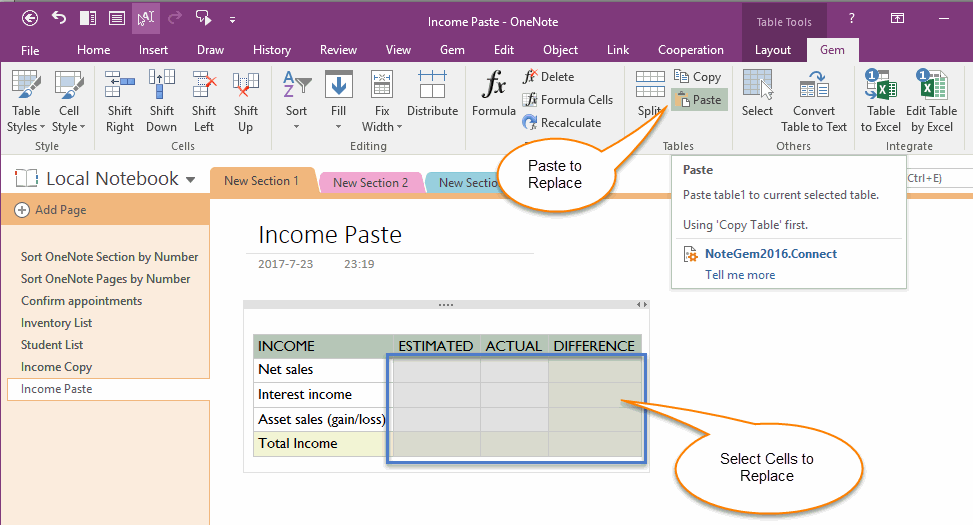The height and width of the screenshot is (525, 973).
Task: Click the Income Paste page title
Action: pyautogui.click(x=330, y=235)
